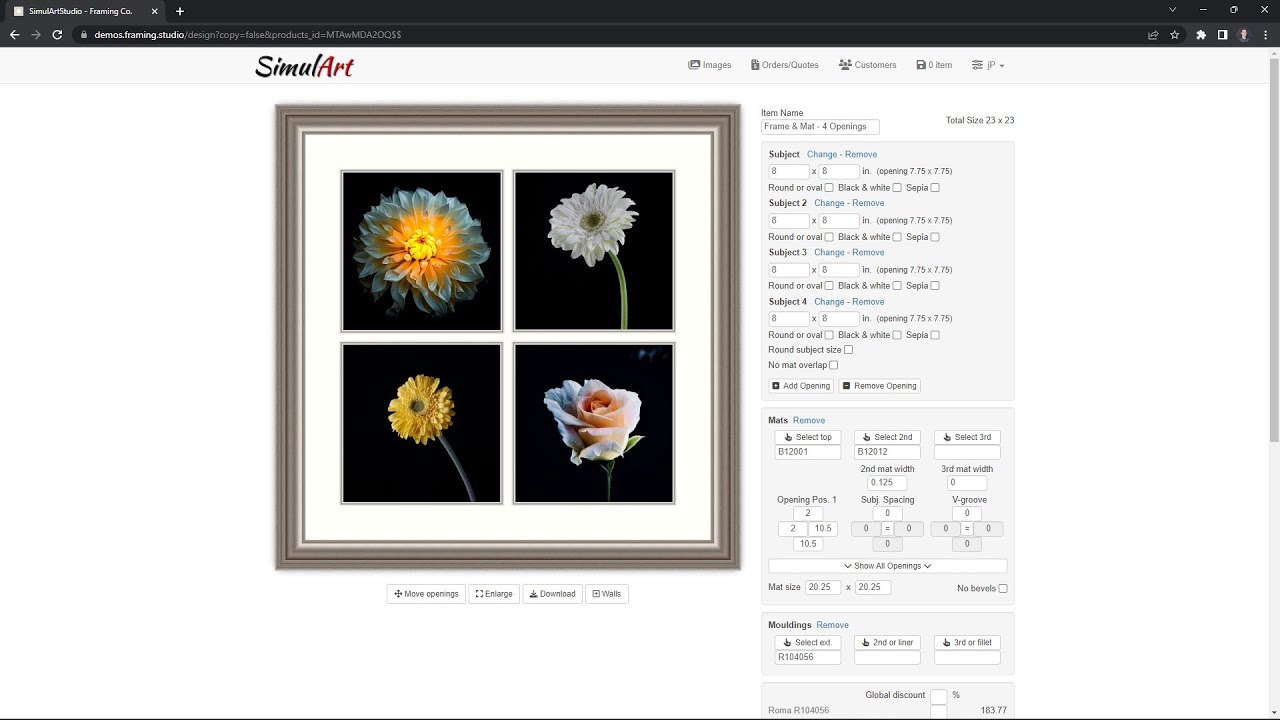Click Change link for Subject 4
Image resolution: width=1280 pixels, height=720 pixels.
tap(830, 302)
